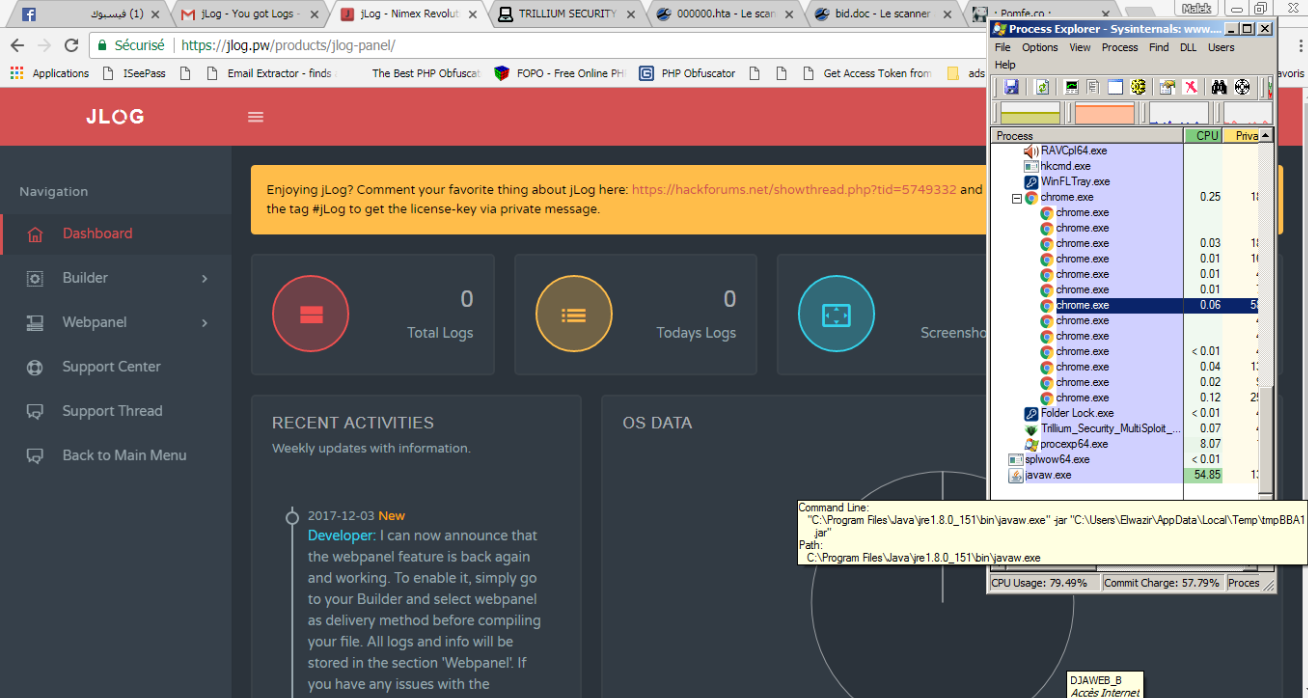Viewport: 1308px width, 698px height.
Task: Open Users menu in Process Explorer
Action: coord(1221,47)
